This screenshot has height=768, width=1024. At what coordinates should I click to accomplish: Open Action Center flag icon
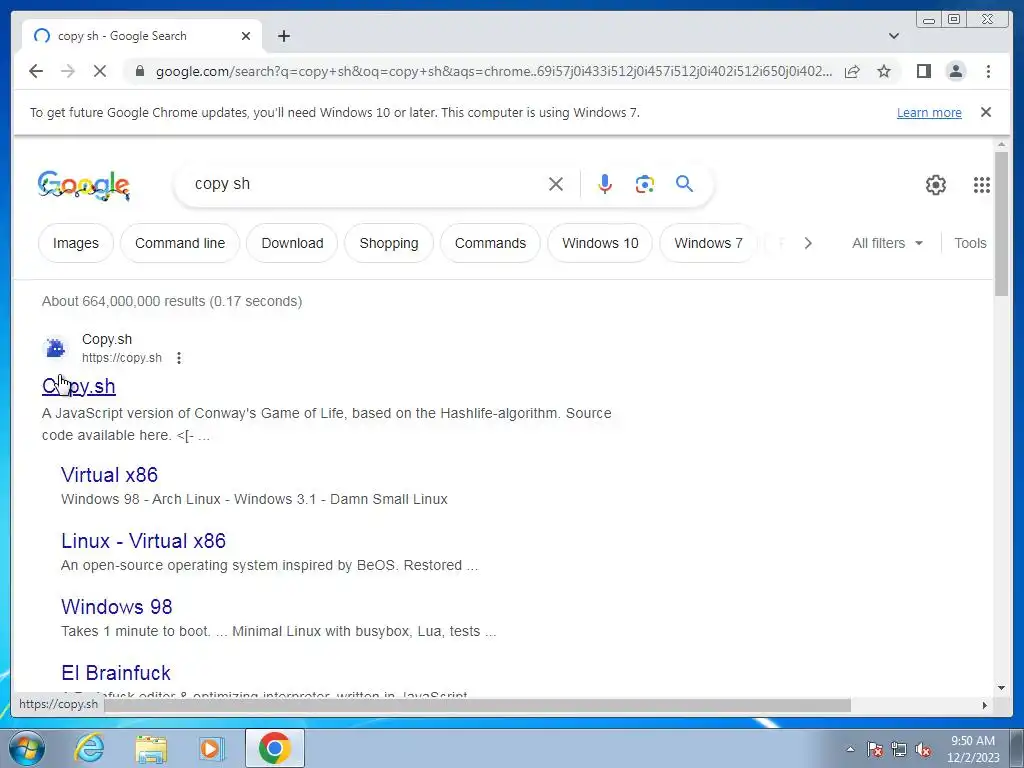click(x=875, y=749)
